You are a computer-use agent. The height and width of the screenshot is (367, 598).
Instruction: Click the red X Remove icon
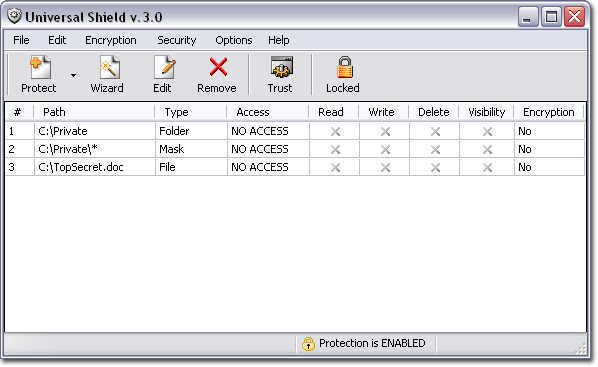[x=219, y=67]
